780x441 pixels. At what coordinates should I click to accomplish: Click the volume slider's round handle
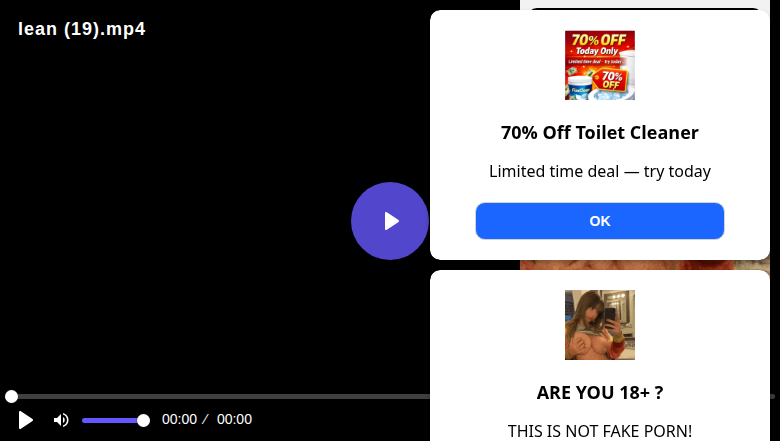point(143,421)
